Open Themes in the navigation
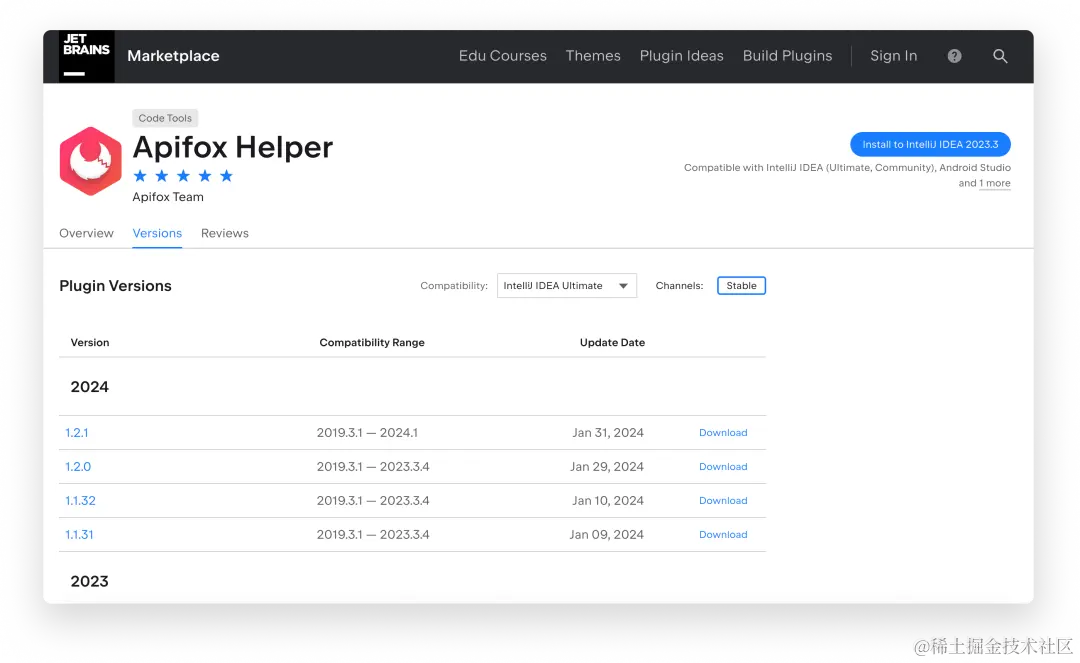The image size is (1080, 663). [x=593, y=56]
